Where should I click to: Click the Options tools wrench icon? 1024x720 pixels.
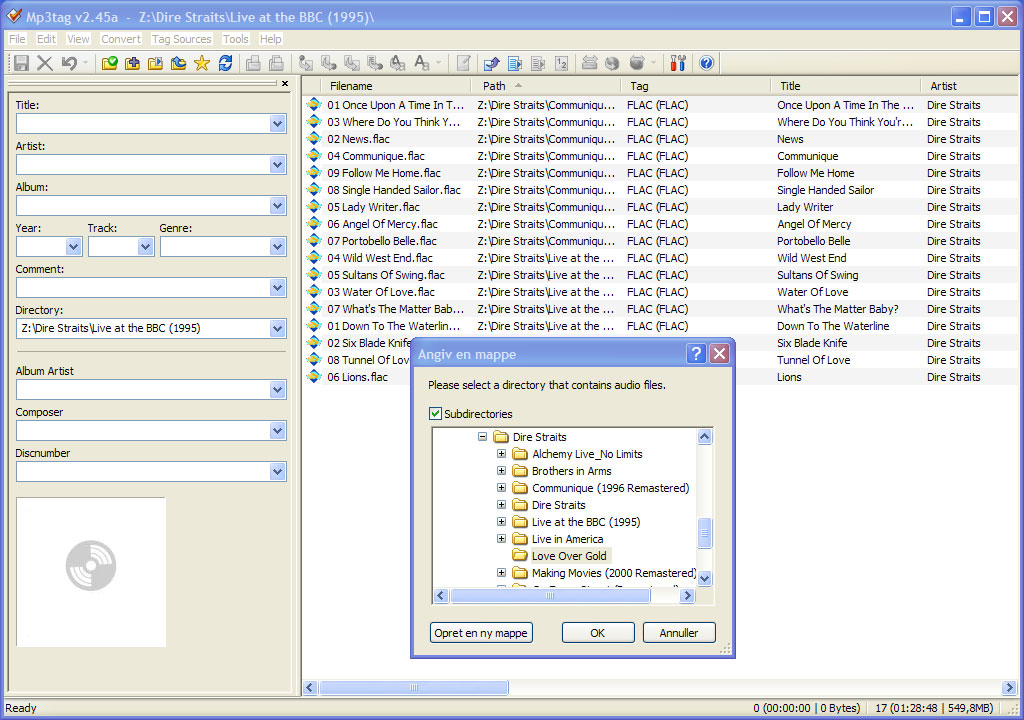coord(678,63)
